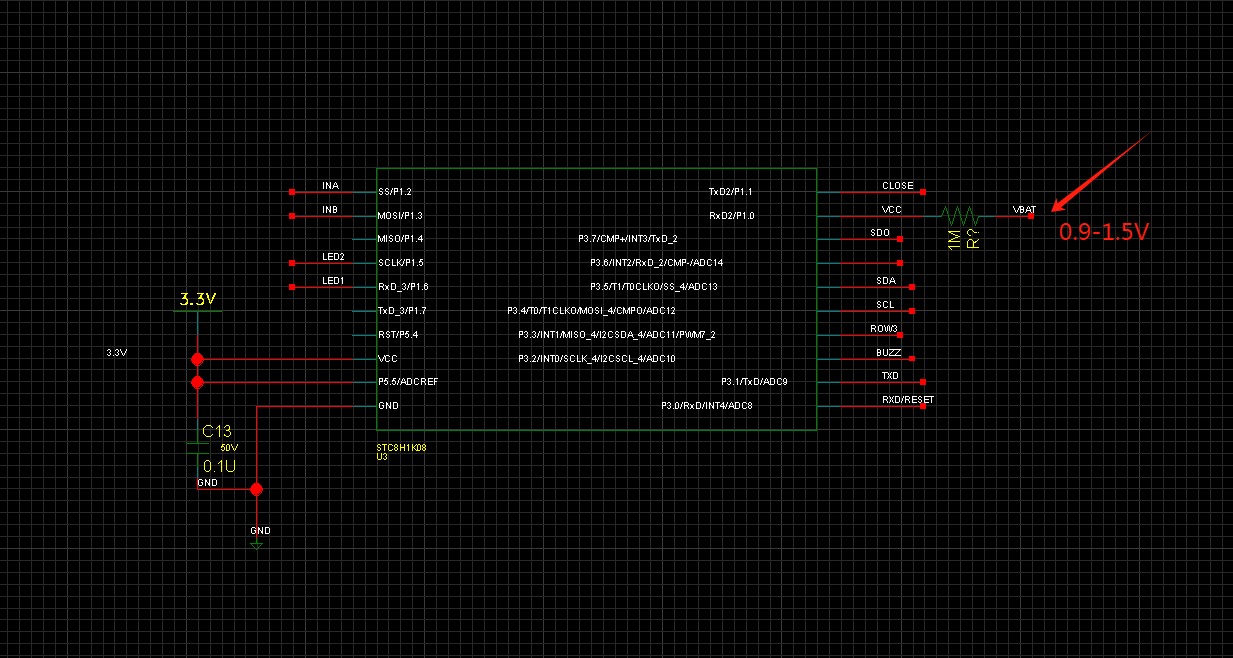The width and height of the screenshot is (1233, 658).
Task: Click the VCC pin name inside U3
Action: pyautogui.click(x=388, y=358)
